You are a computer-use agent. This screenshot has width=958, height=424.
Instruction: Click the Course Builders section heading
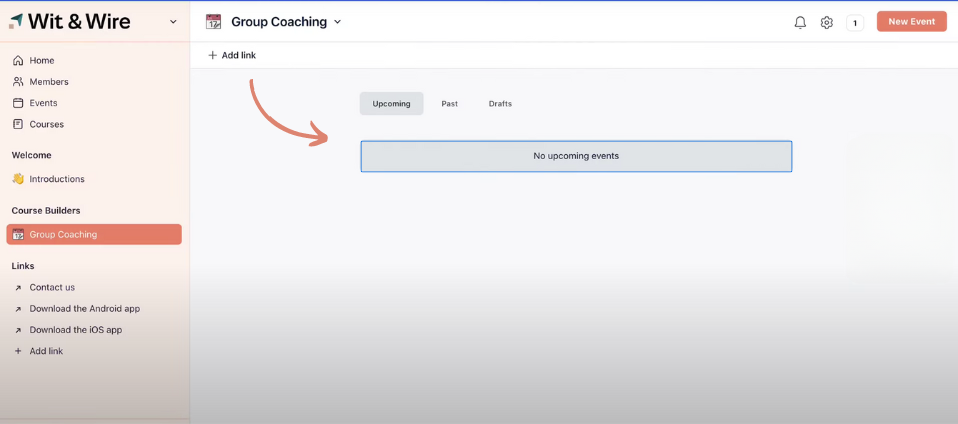[x=46, y=211]
